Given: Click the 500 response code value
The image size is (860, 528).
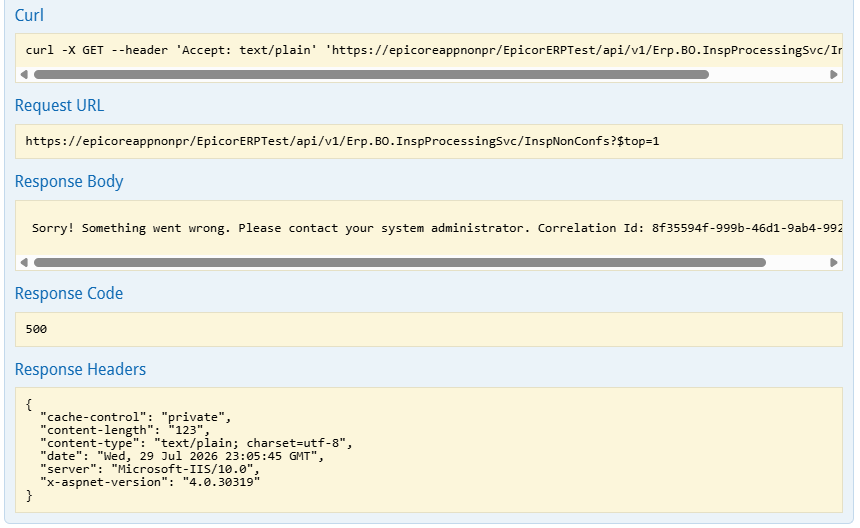Looking at the screenshot, I should coord(36,330).
